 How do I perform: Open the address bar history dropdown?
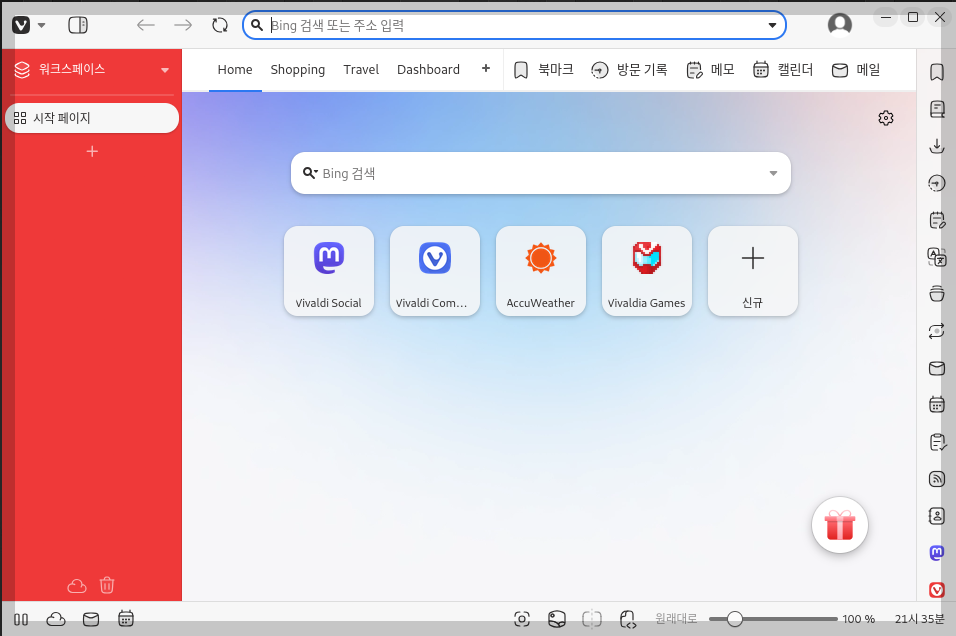point(772,25)
